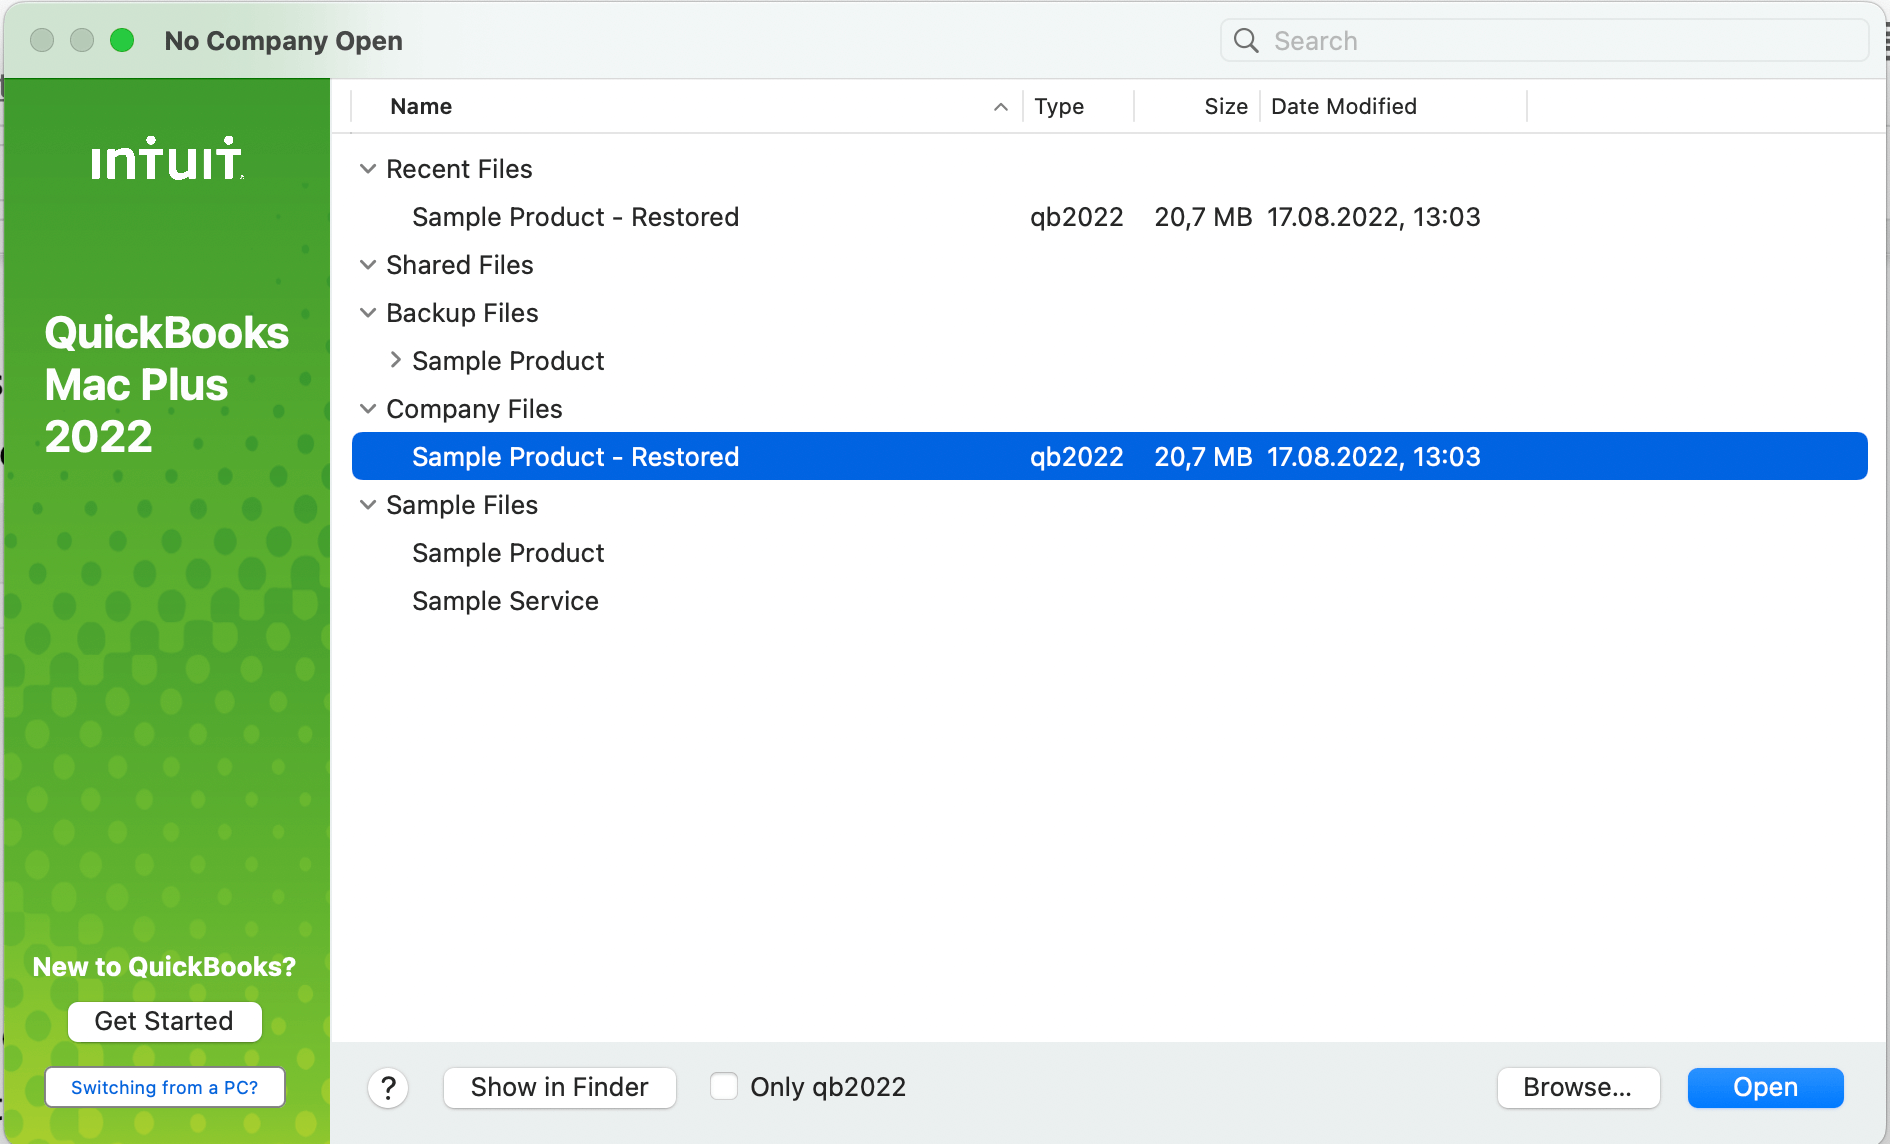
Task: Collapse the Sample Files section
Action: point(367,504)
